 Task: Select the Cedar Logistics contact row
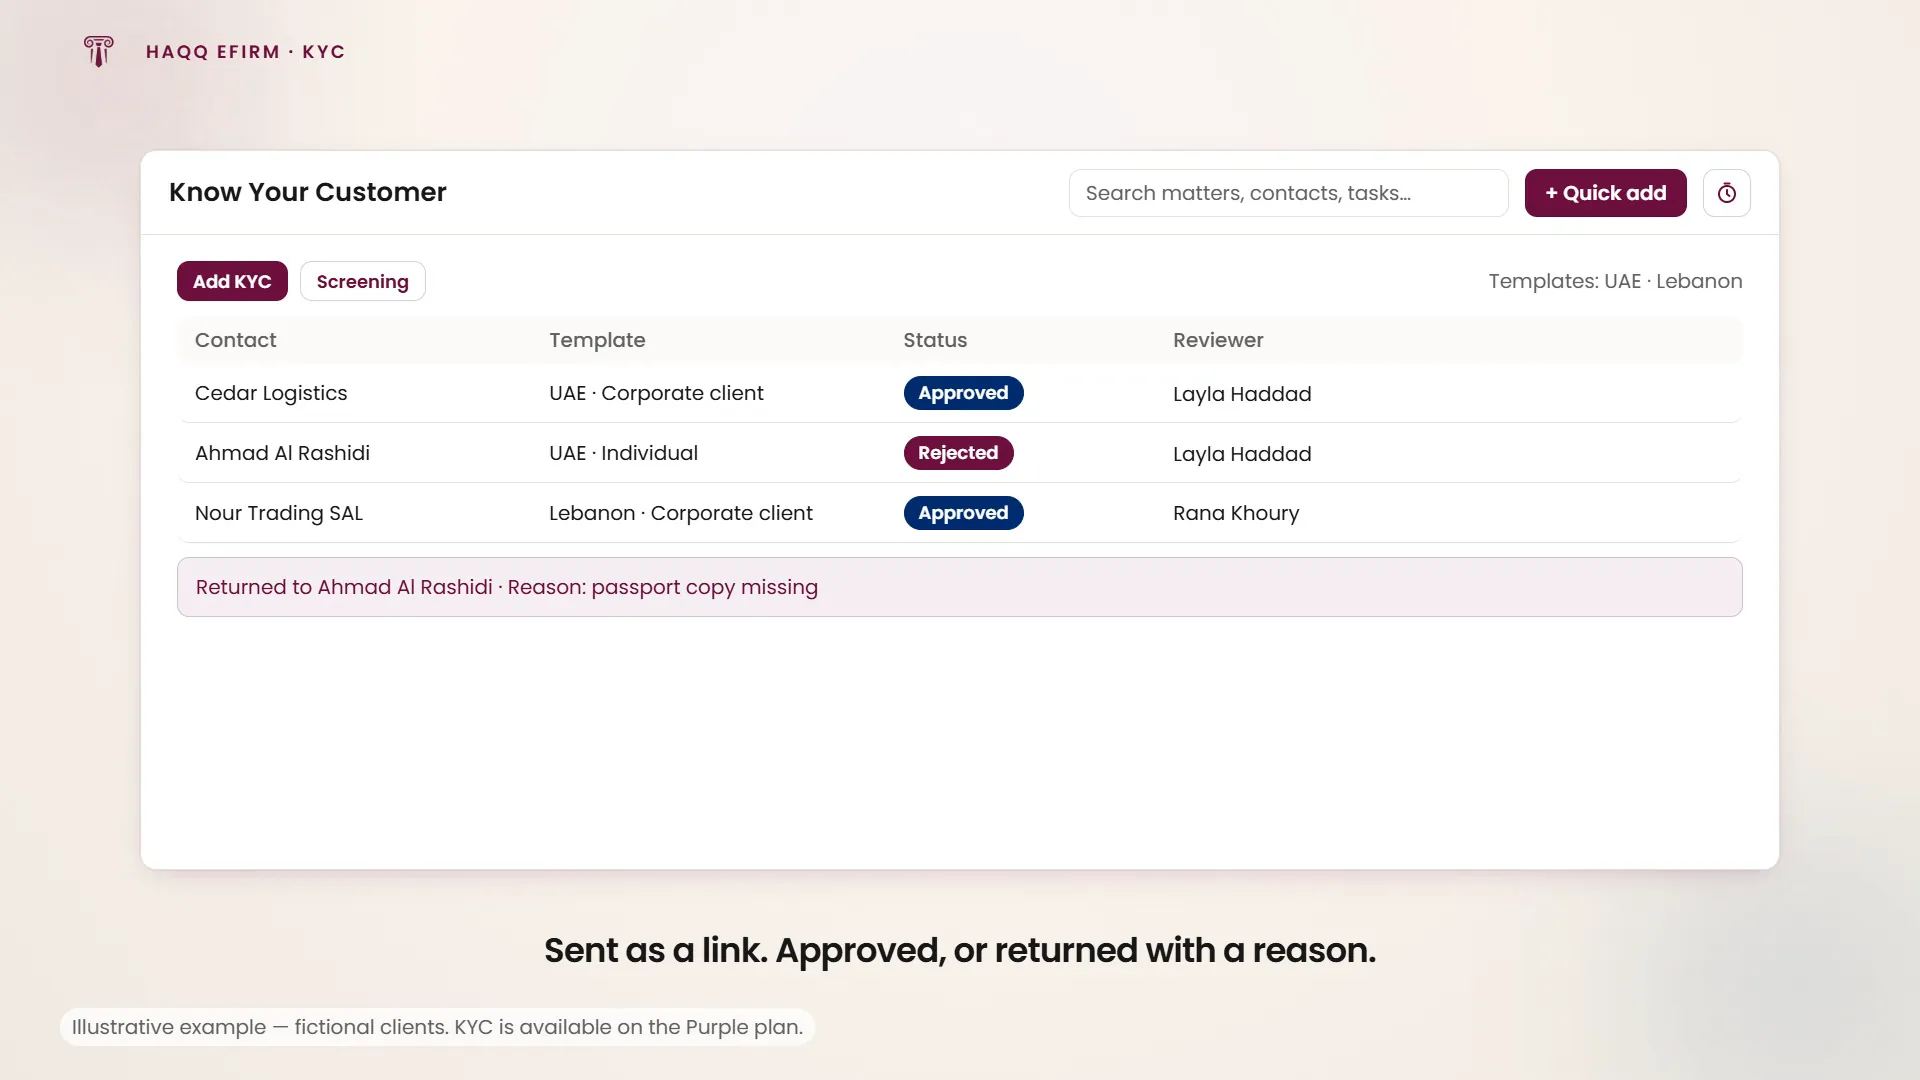coord(959,393)
